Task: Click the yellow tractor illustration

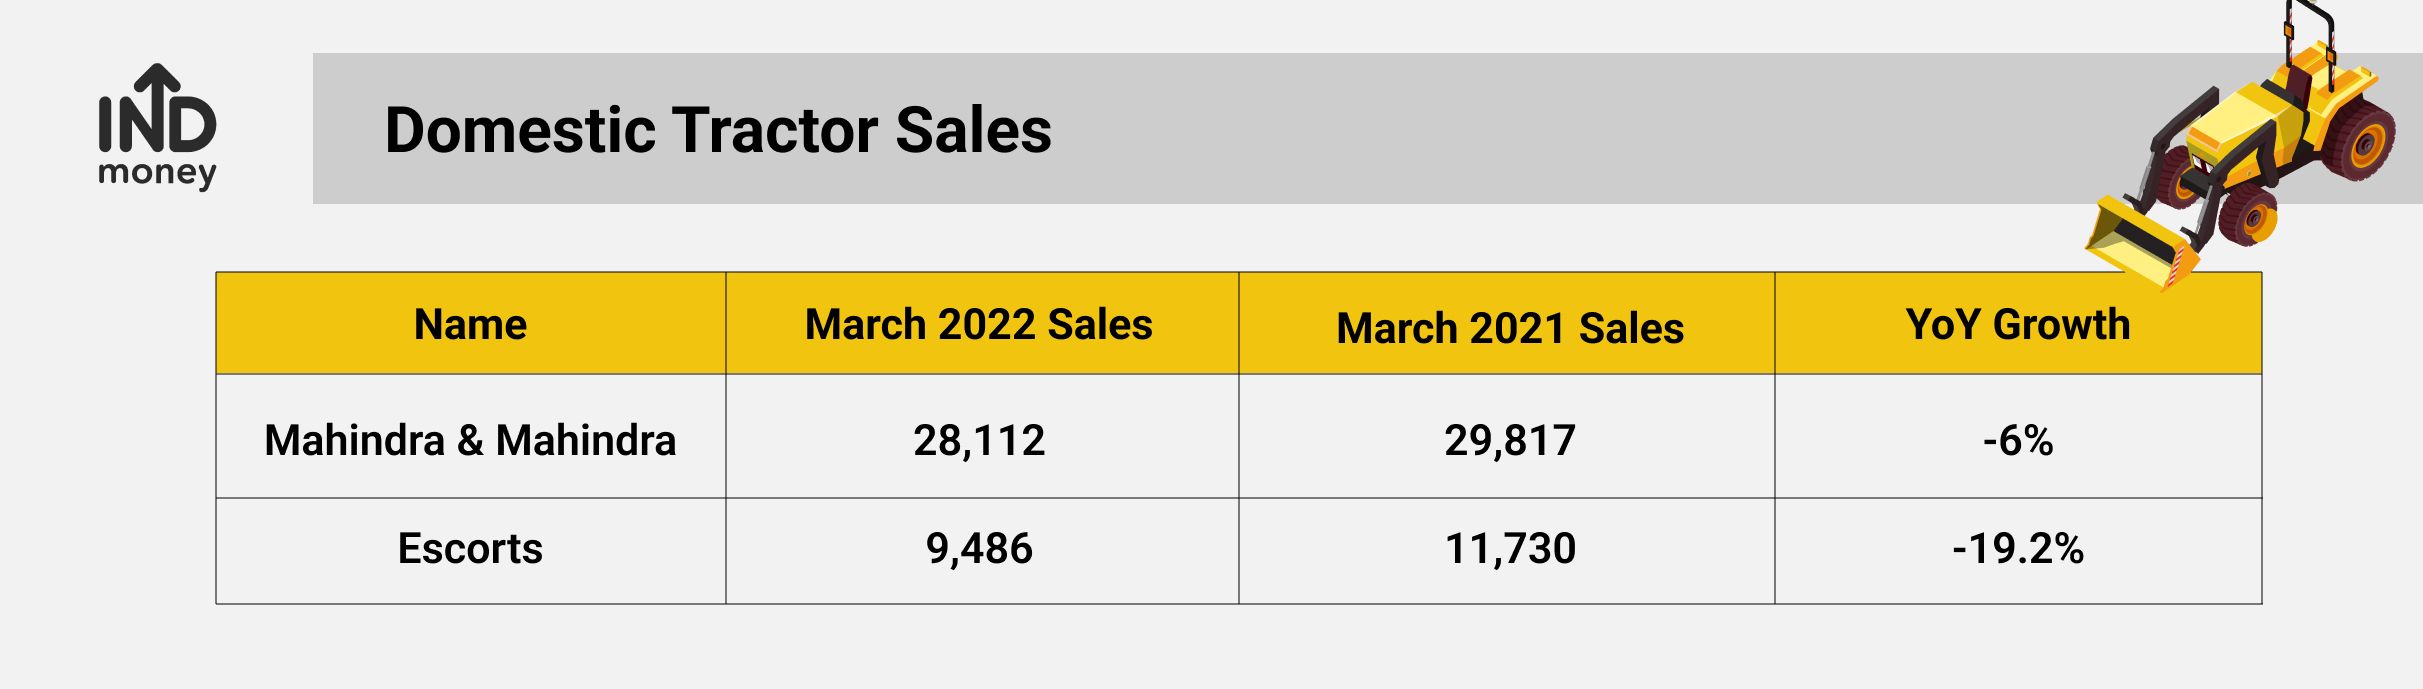Action: (2240, 145)
